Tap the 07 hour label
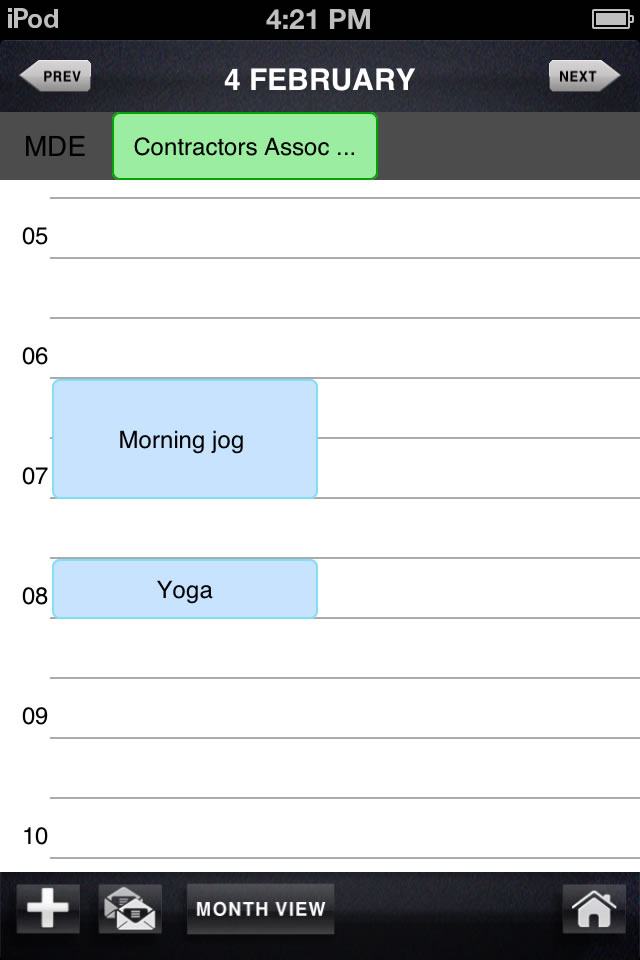Screen dimensions: 640x960 [35, 476]
